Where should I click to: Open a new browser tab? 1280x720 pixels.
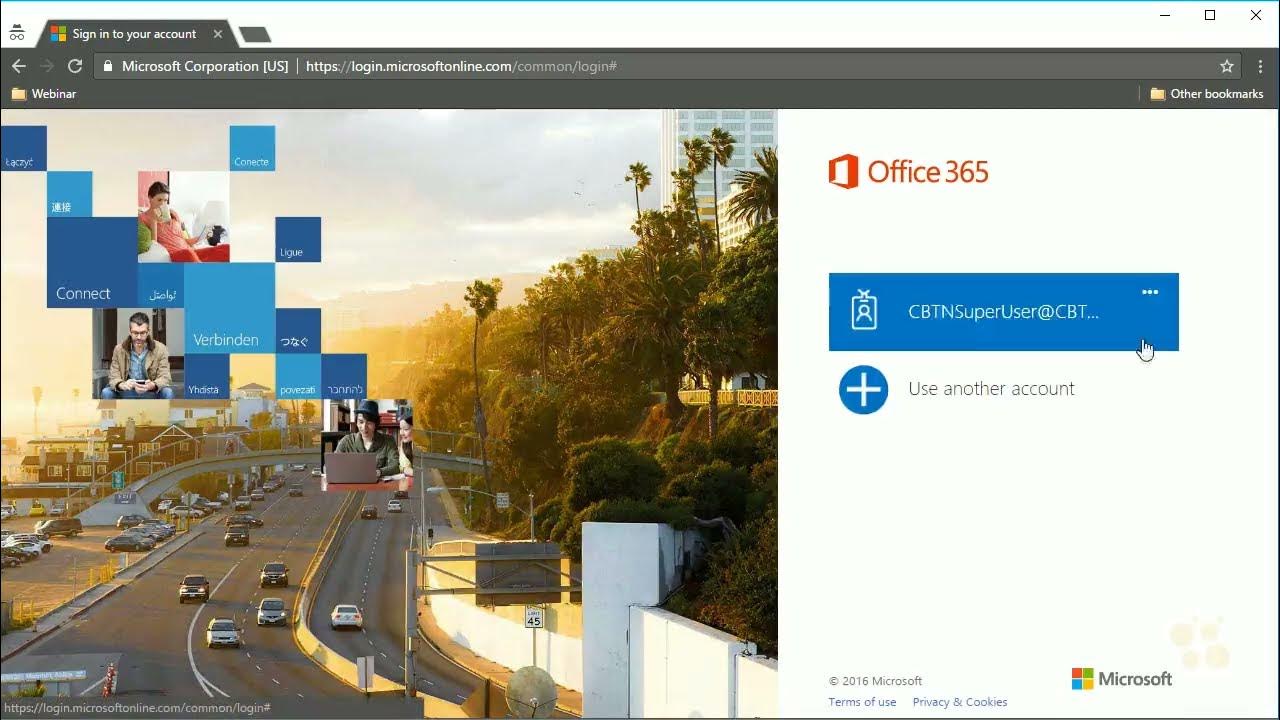(255, 35)
